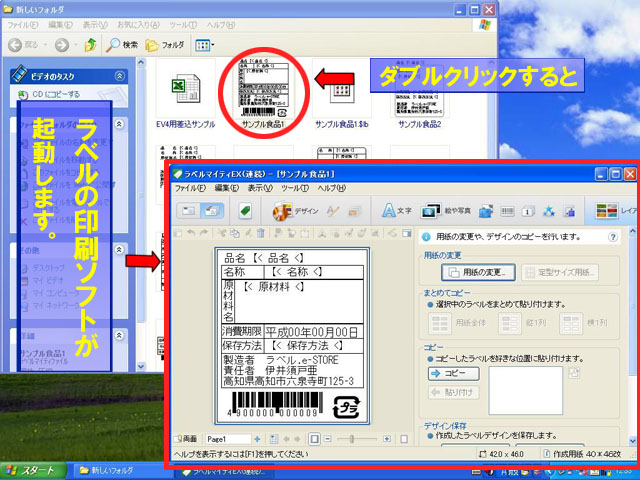Open ヘルプ menu in ラベルマイティ window
The image size is (640, 480).
click(x=332, y=188)
